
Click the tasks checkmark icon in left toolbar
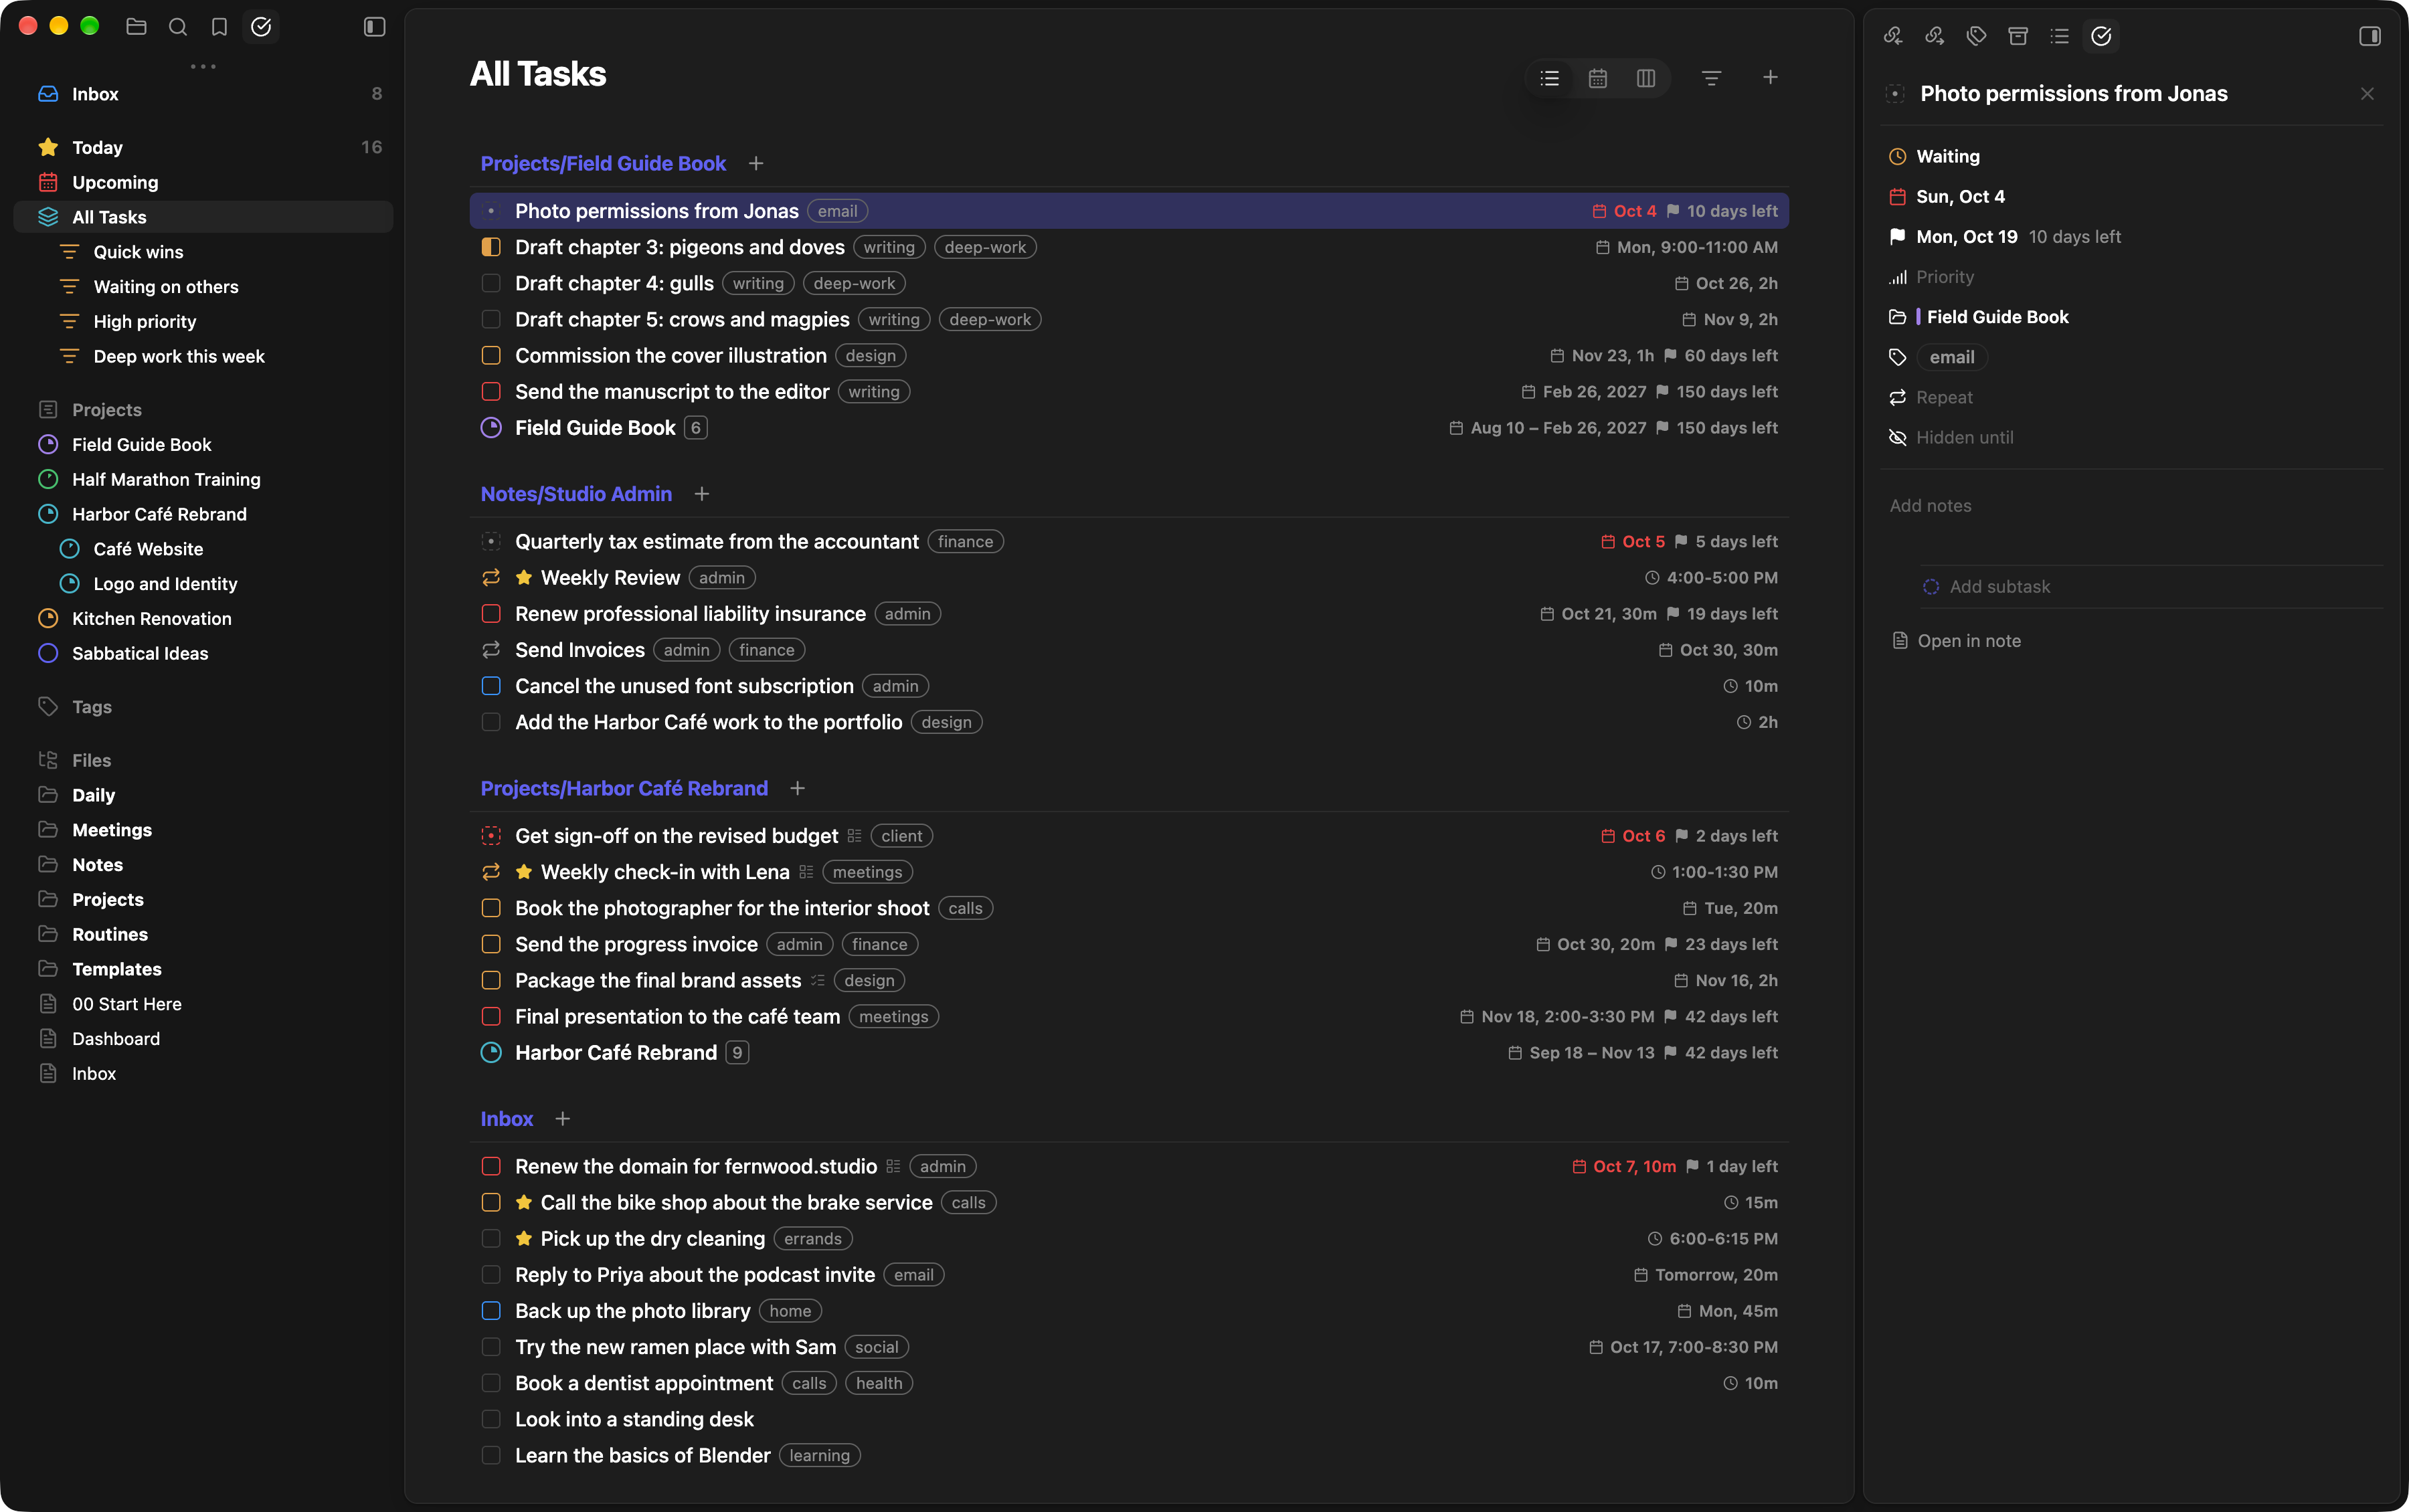[x=261, y=27]
